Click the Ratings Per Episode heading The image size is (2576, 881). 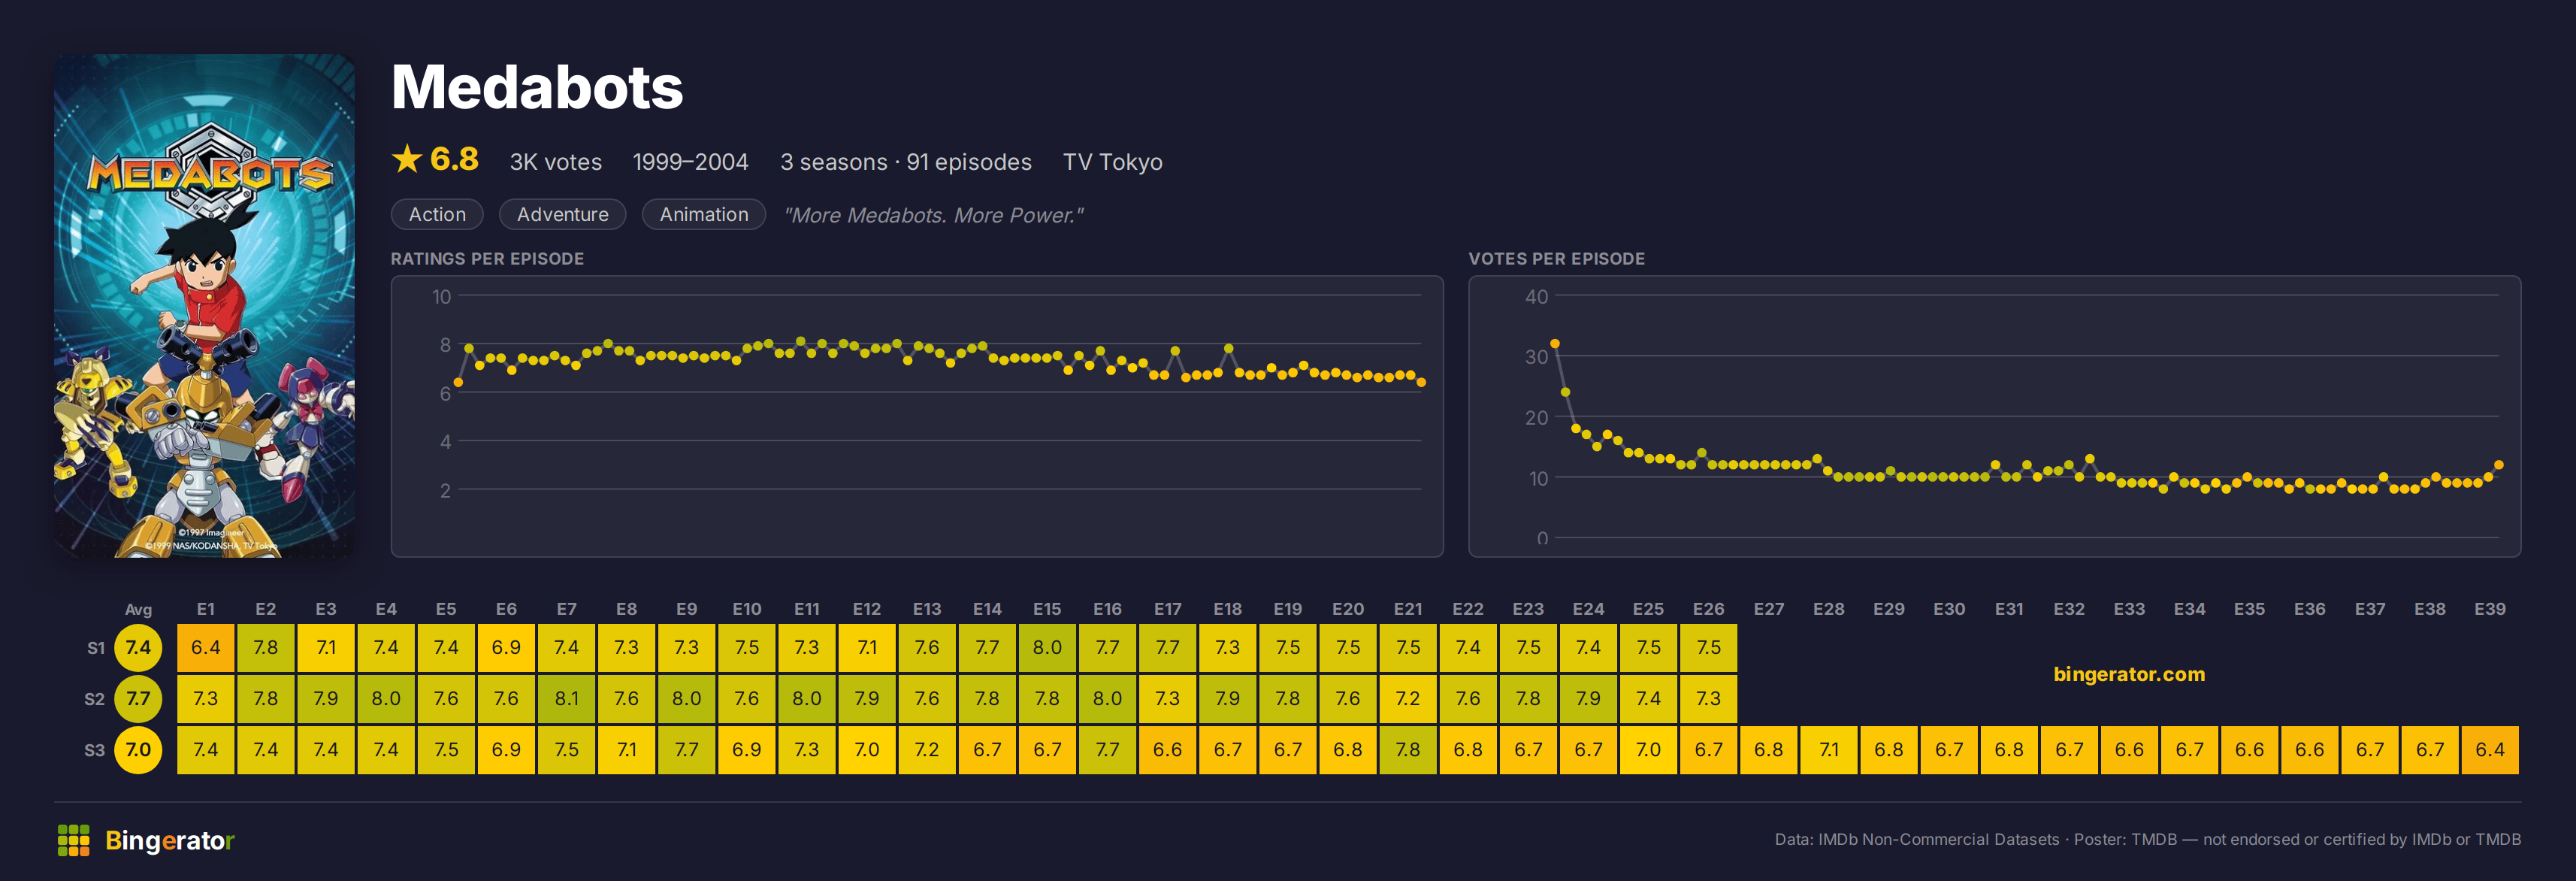coord(487,258)
